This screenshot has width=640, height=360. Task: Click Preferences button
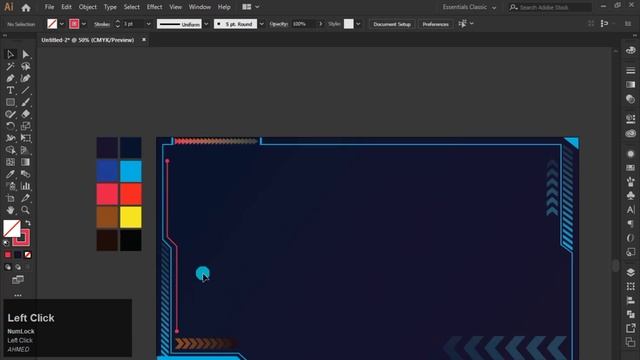[x=436, y=24]
